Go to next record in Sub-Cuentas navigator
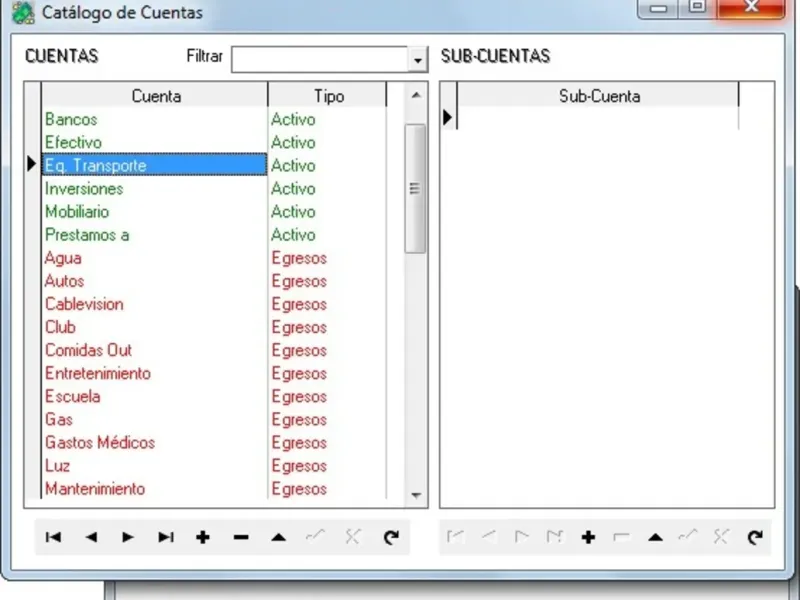The image size is (800, 600). point(522,537)
